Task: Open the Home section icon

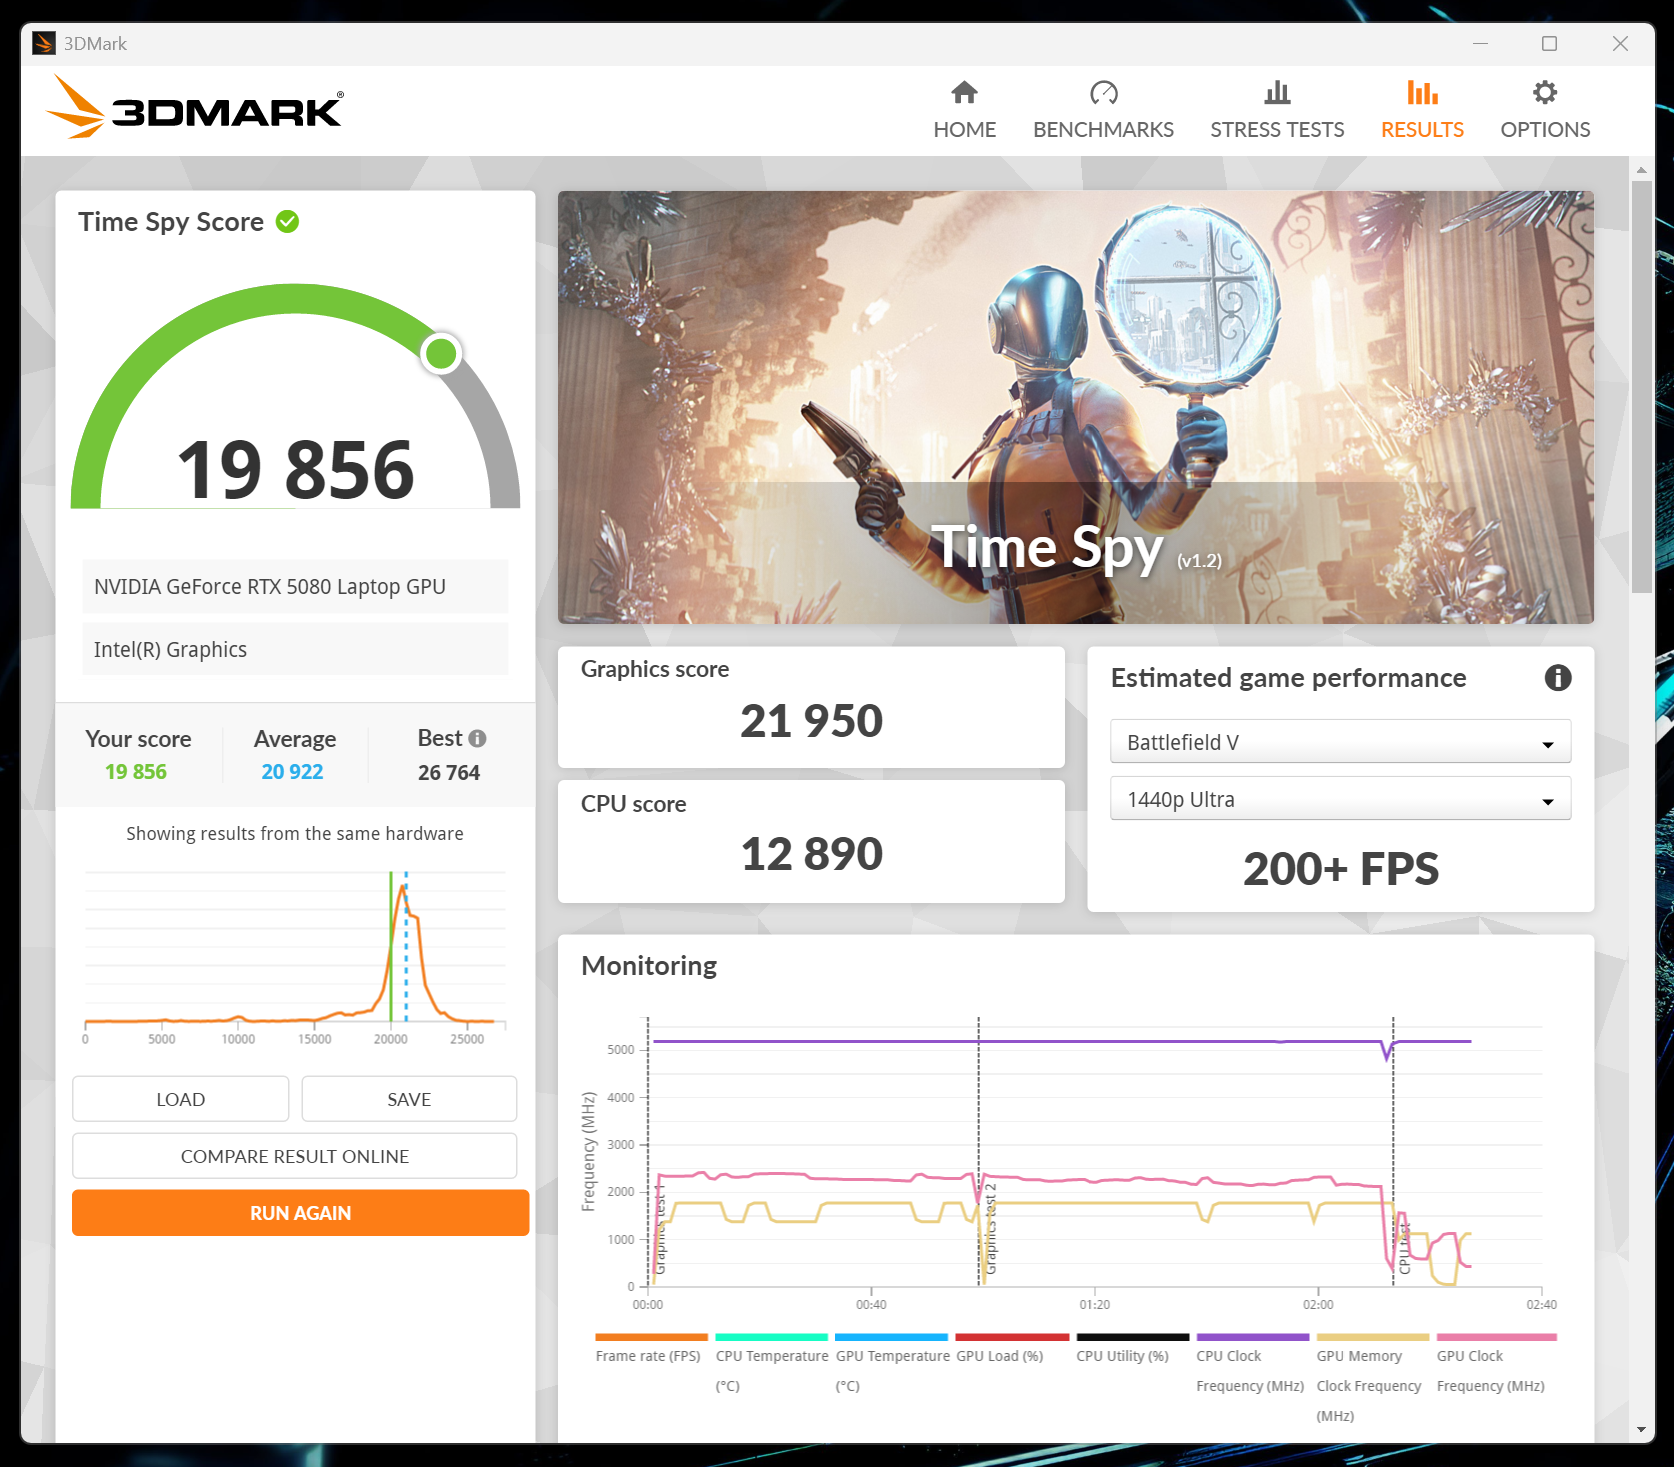Action: point(964,93)
